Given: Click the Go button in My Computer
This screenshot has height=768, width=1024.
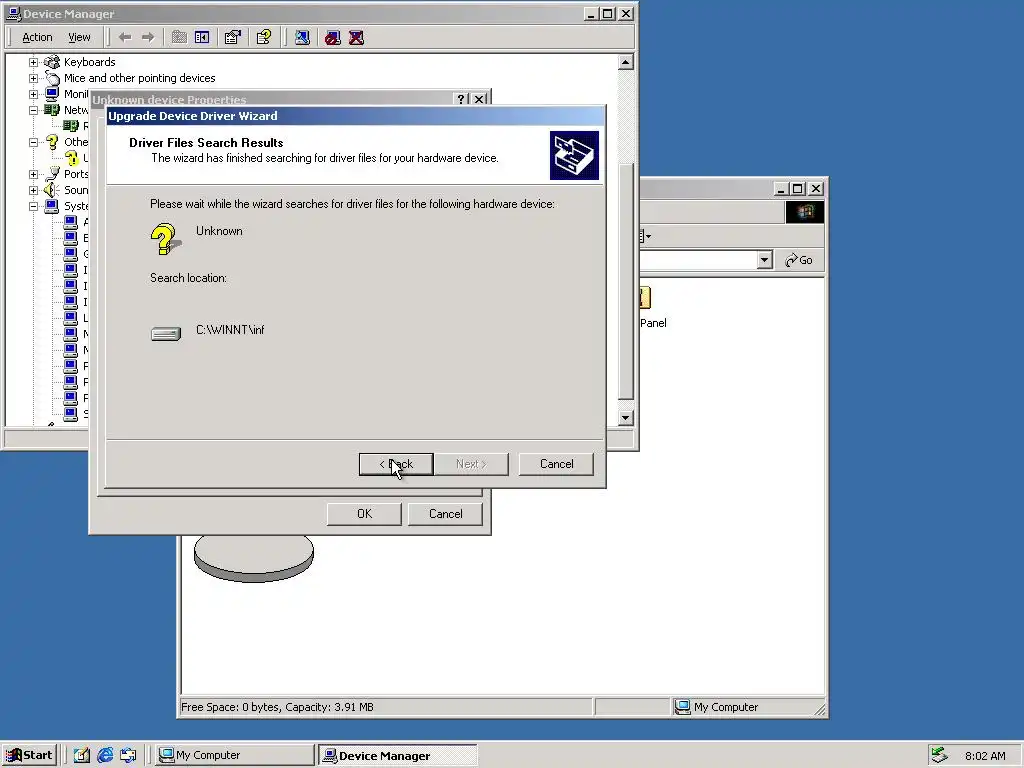Looking at the screenshot, I should 799,260.
